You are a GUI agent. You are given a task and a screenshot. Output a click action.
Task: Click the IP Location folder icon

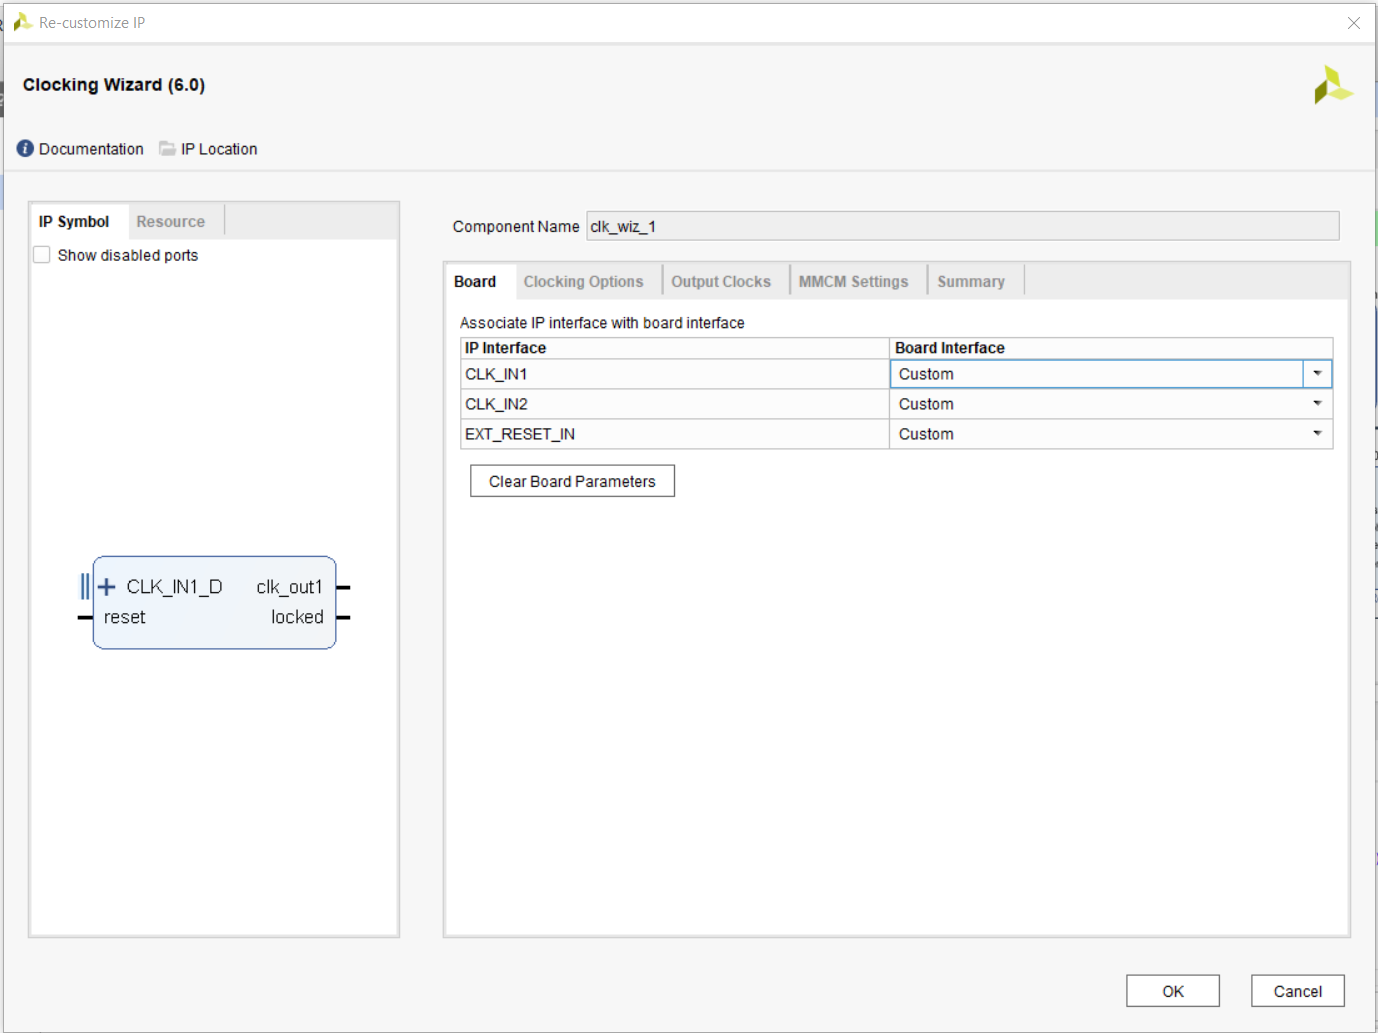166,148
